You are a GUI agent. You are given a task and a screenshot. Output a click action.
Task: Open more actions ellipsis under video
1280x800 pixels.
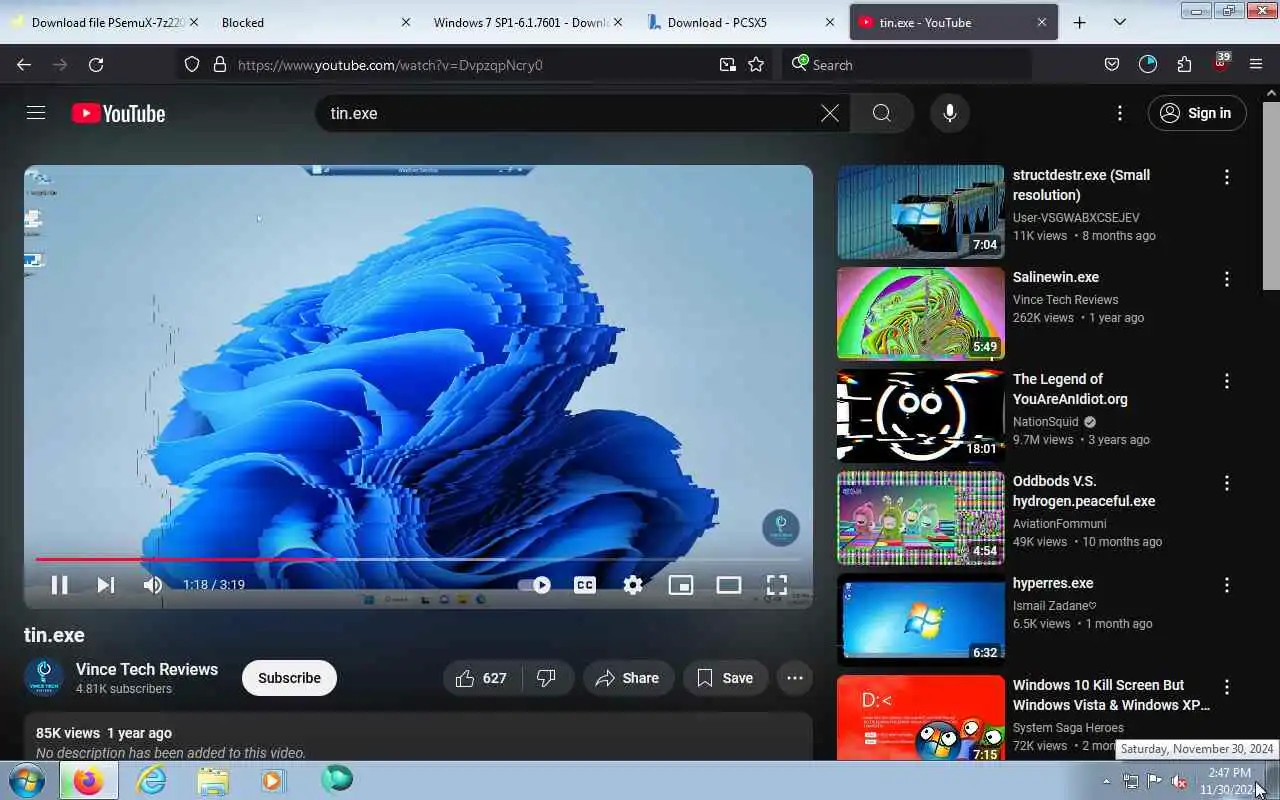tap(795, 678)
